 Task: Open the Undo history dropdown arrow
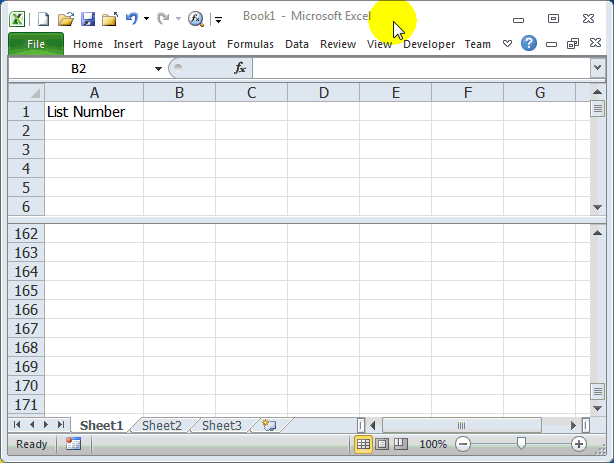coord(146,18)
